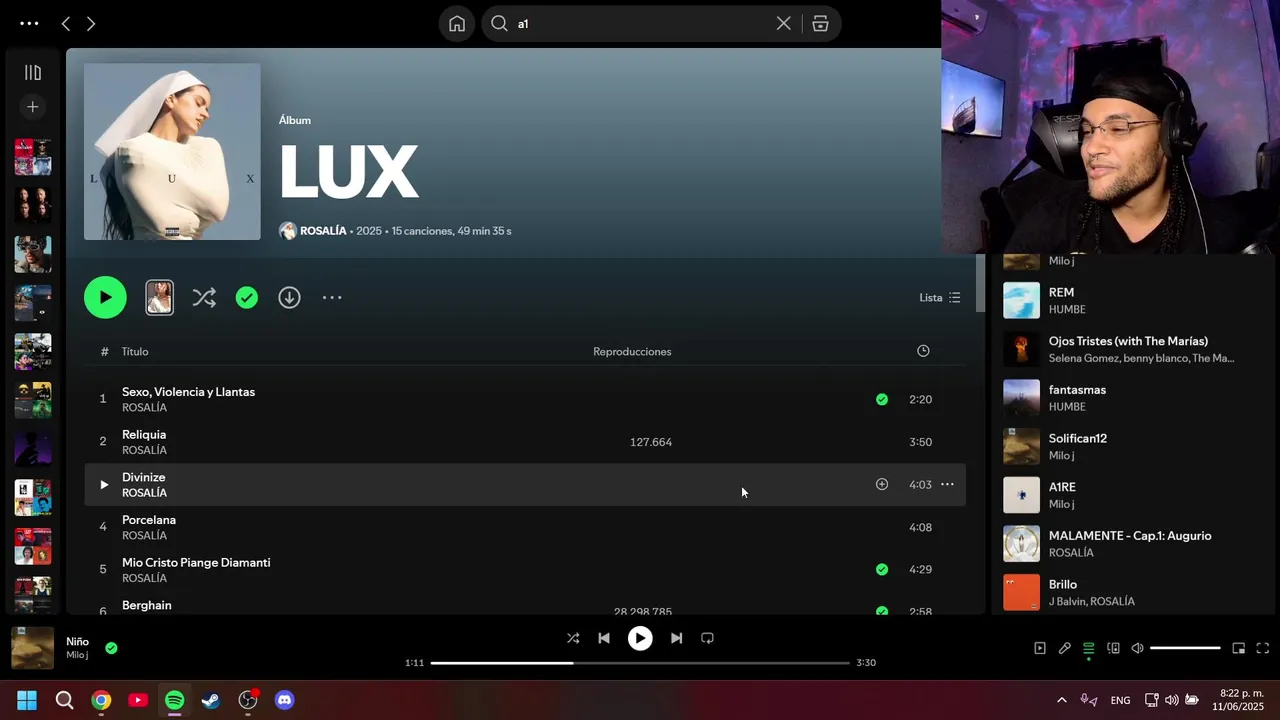Open the ROSALÍA artist link

pyautogui.click(x=323, y=231)
